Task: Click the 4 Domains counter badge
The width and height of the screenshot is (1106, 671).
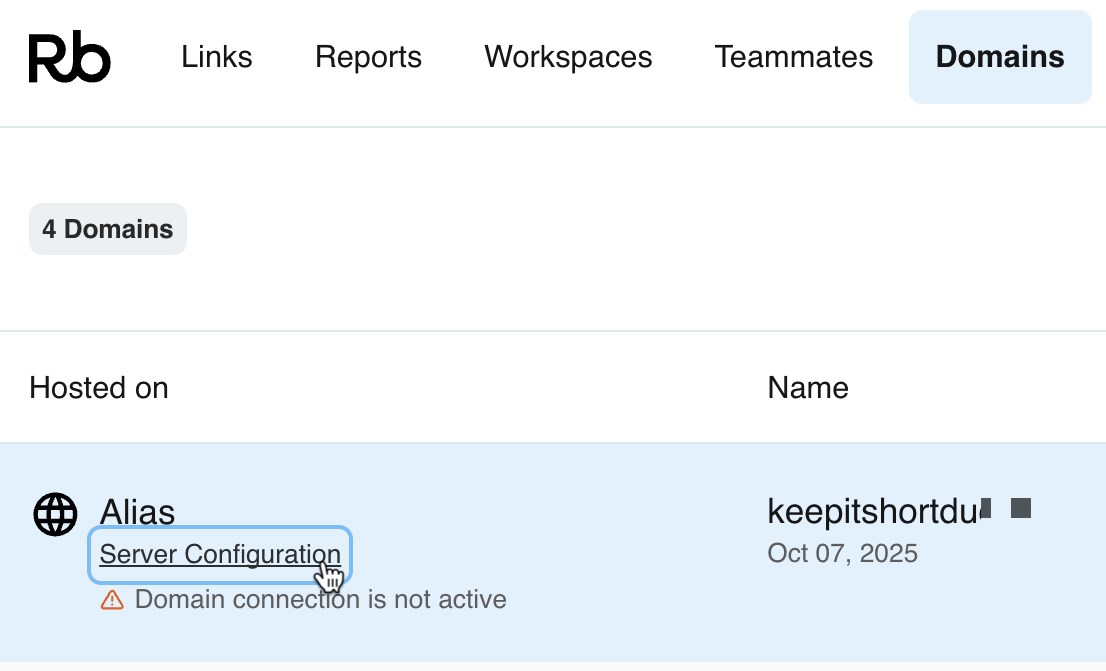Action: (x=107, y=228)
